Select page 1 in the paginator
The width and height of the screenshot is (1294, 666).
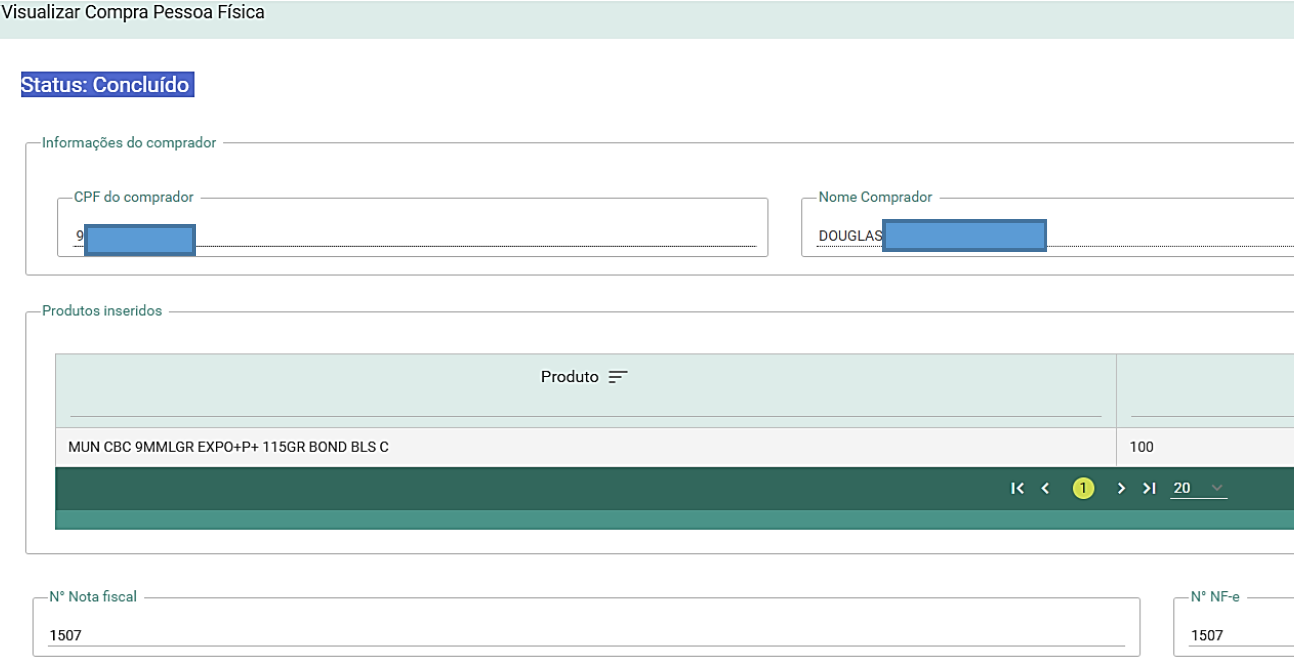(1083, 488)
